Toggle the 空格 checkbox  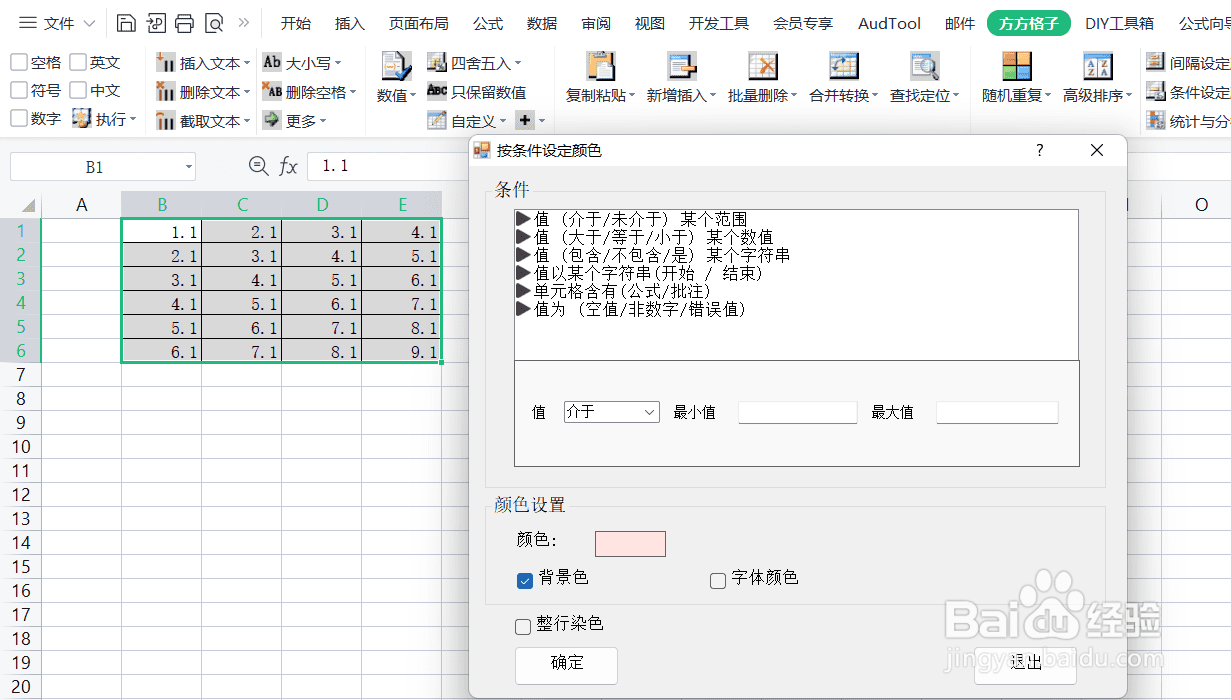pos(19,62)
